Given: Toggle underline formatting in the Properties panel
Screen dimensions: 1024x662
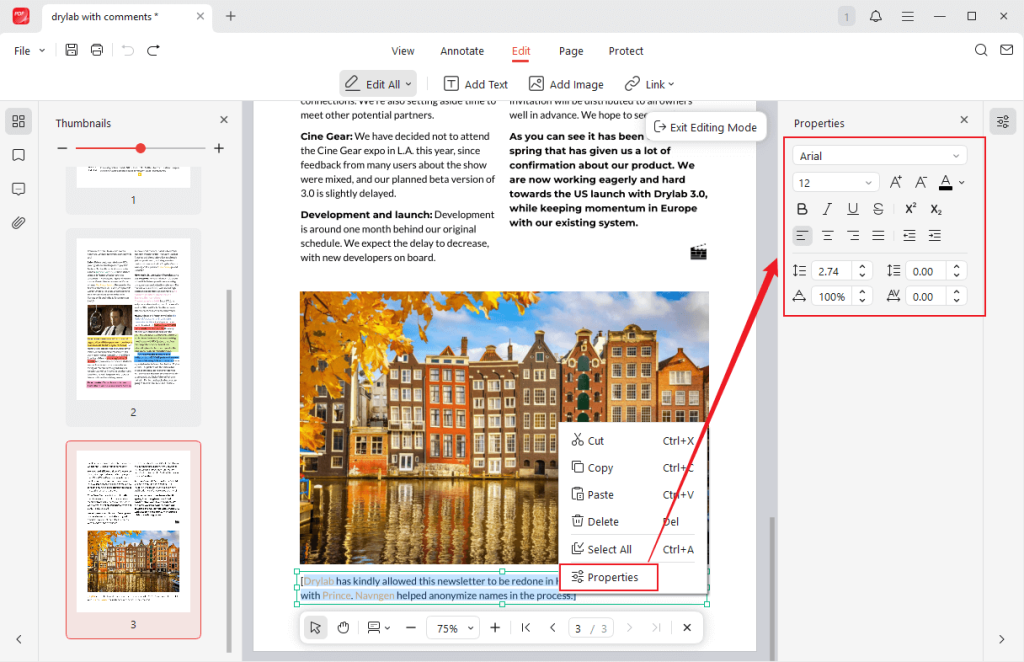Looking at the screenshot, I should [x=852, y=208].
